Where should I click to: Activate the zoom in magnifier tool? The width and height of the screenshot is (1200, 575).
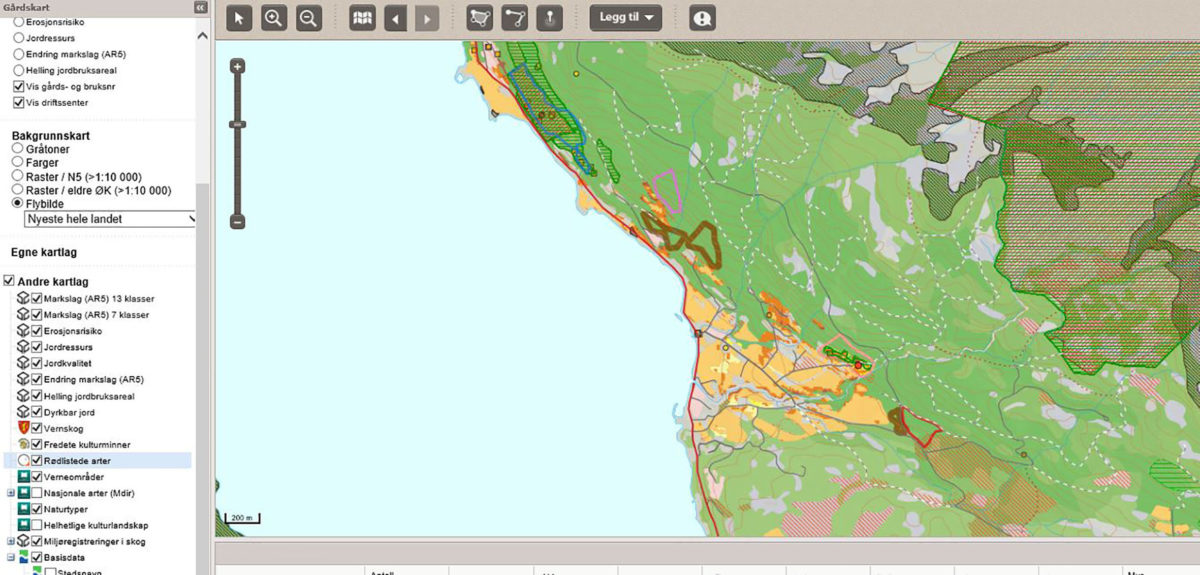274,17
